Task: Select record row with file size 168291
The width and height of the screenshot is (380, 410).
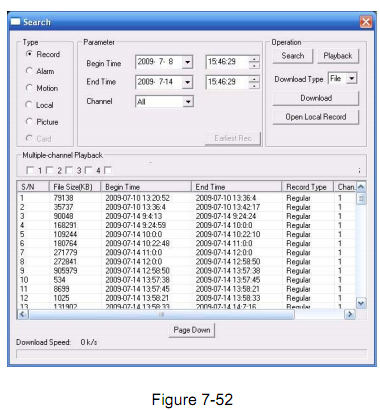Action: (186, 225)
